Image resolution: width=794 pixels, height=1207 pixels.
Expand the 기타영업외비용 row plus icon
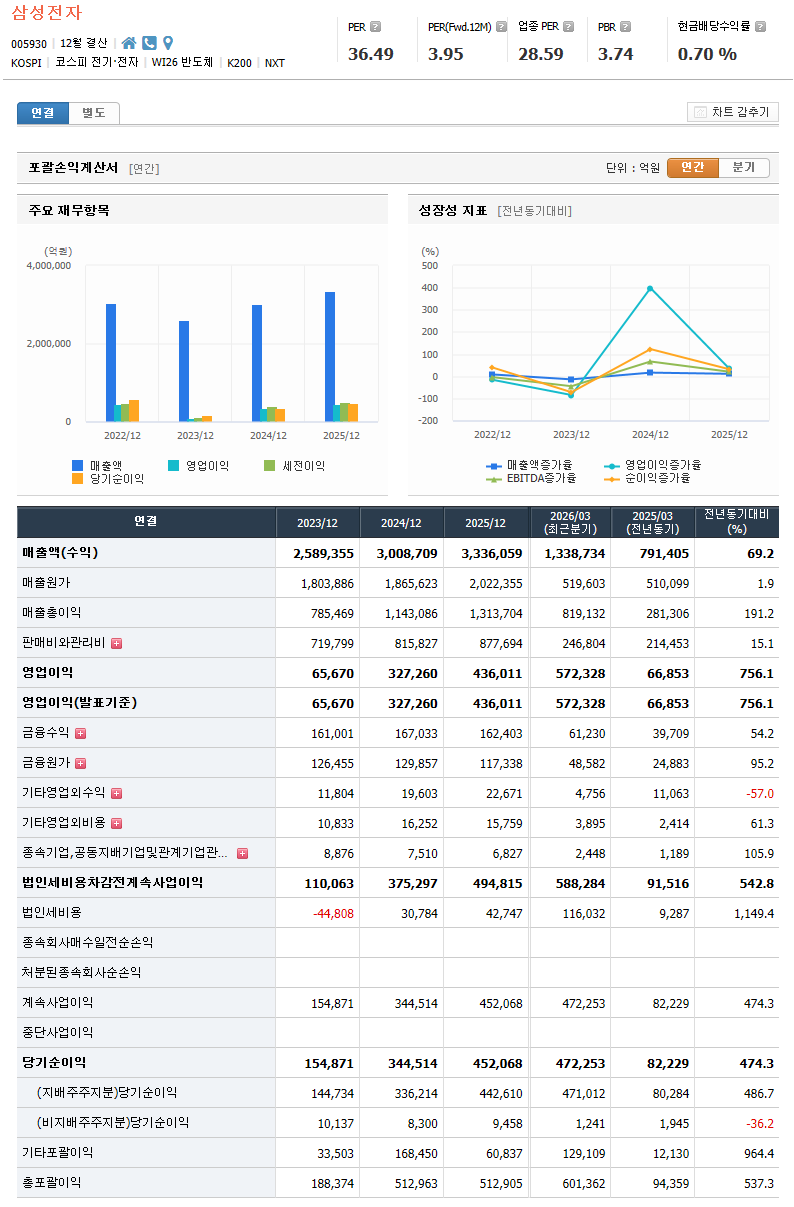(x=116, y=823)
